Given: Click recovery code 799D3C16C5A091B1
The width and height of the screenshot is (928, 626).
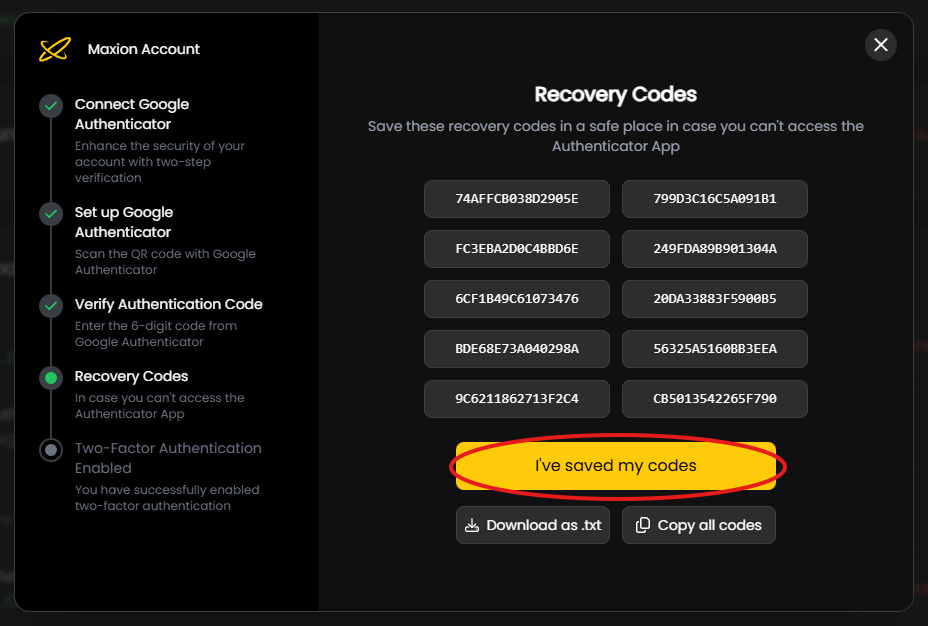Looking at the screenshot, I should 714,199.
